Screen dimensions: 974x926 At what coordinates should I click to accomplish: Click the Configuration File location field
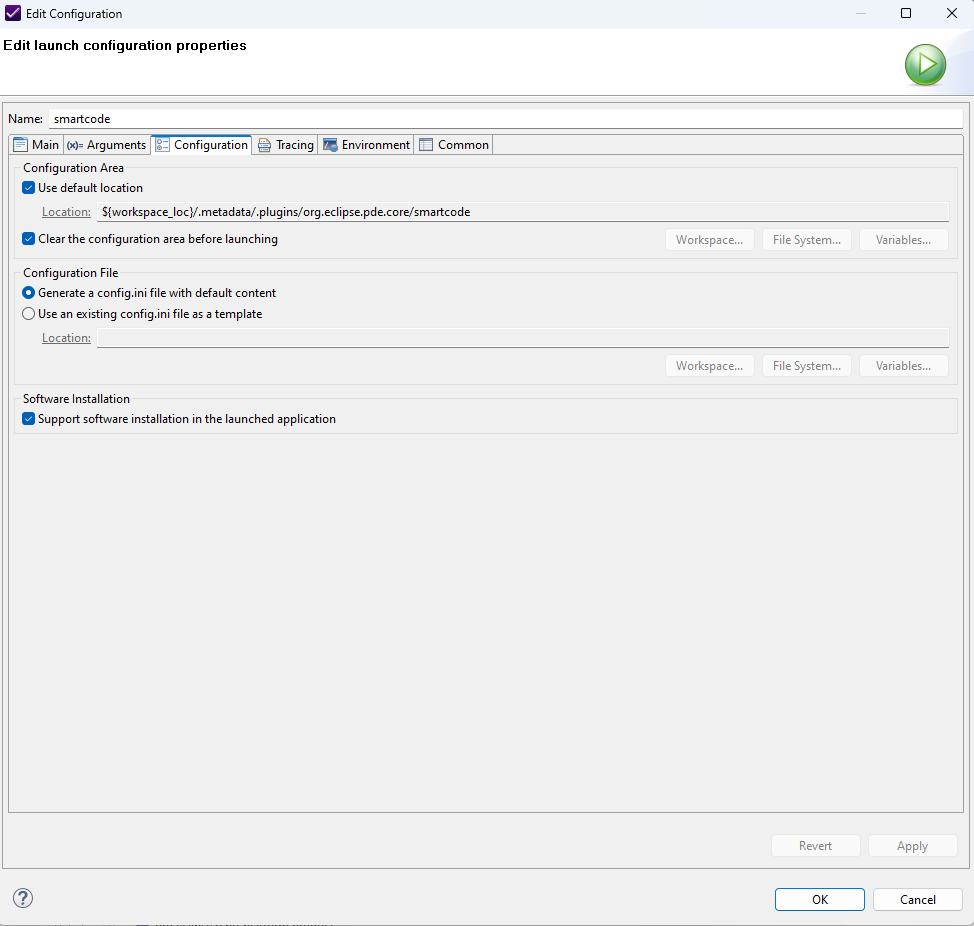tap(523, 338)
